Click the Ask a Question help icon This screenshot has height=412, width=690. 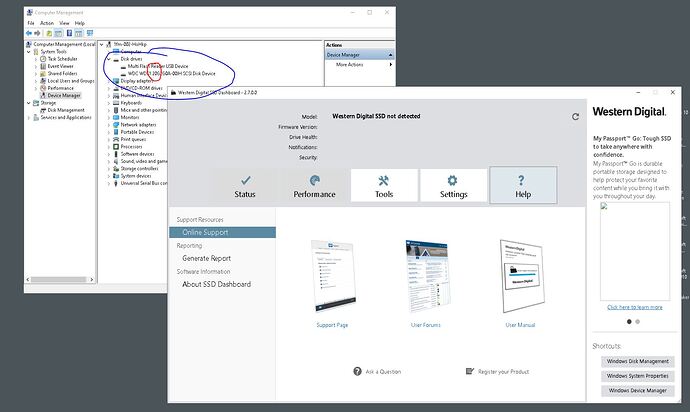point(357,372)
